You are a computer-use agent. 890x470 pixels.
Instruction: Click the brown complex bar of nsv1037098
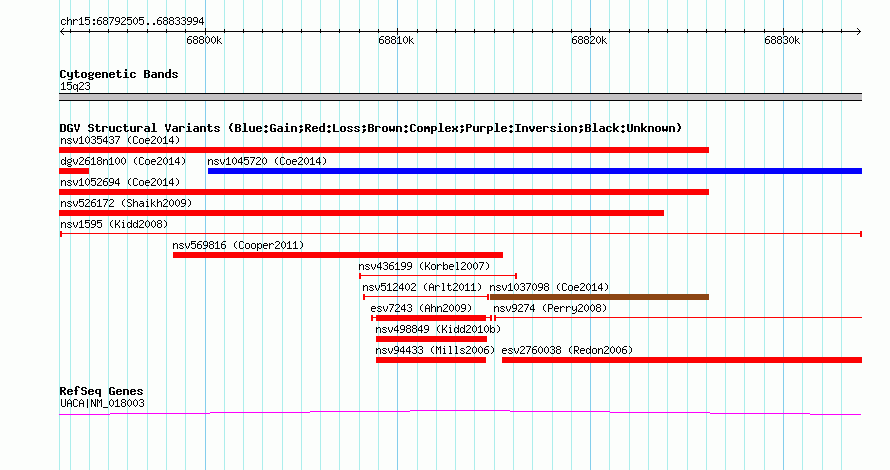tap(599, 297)
